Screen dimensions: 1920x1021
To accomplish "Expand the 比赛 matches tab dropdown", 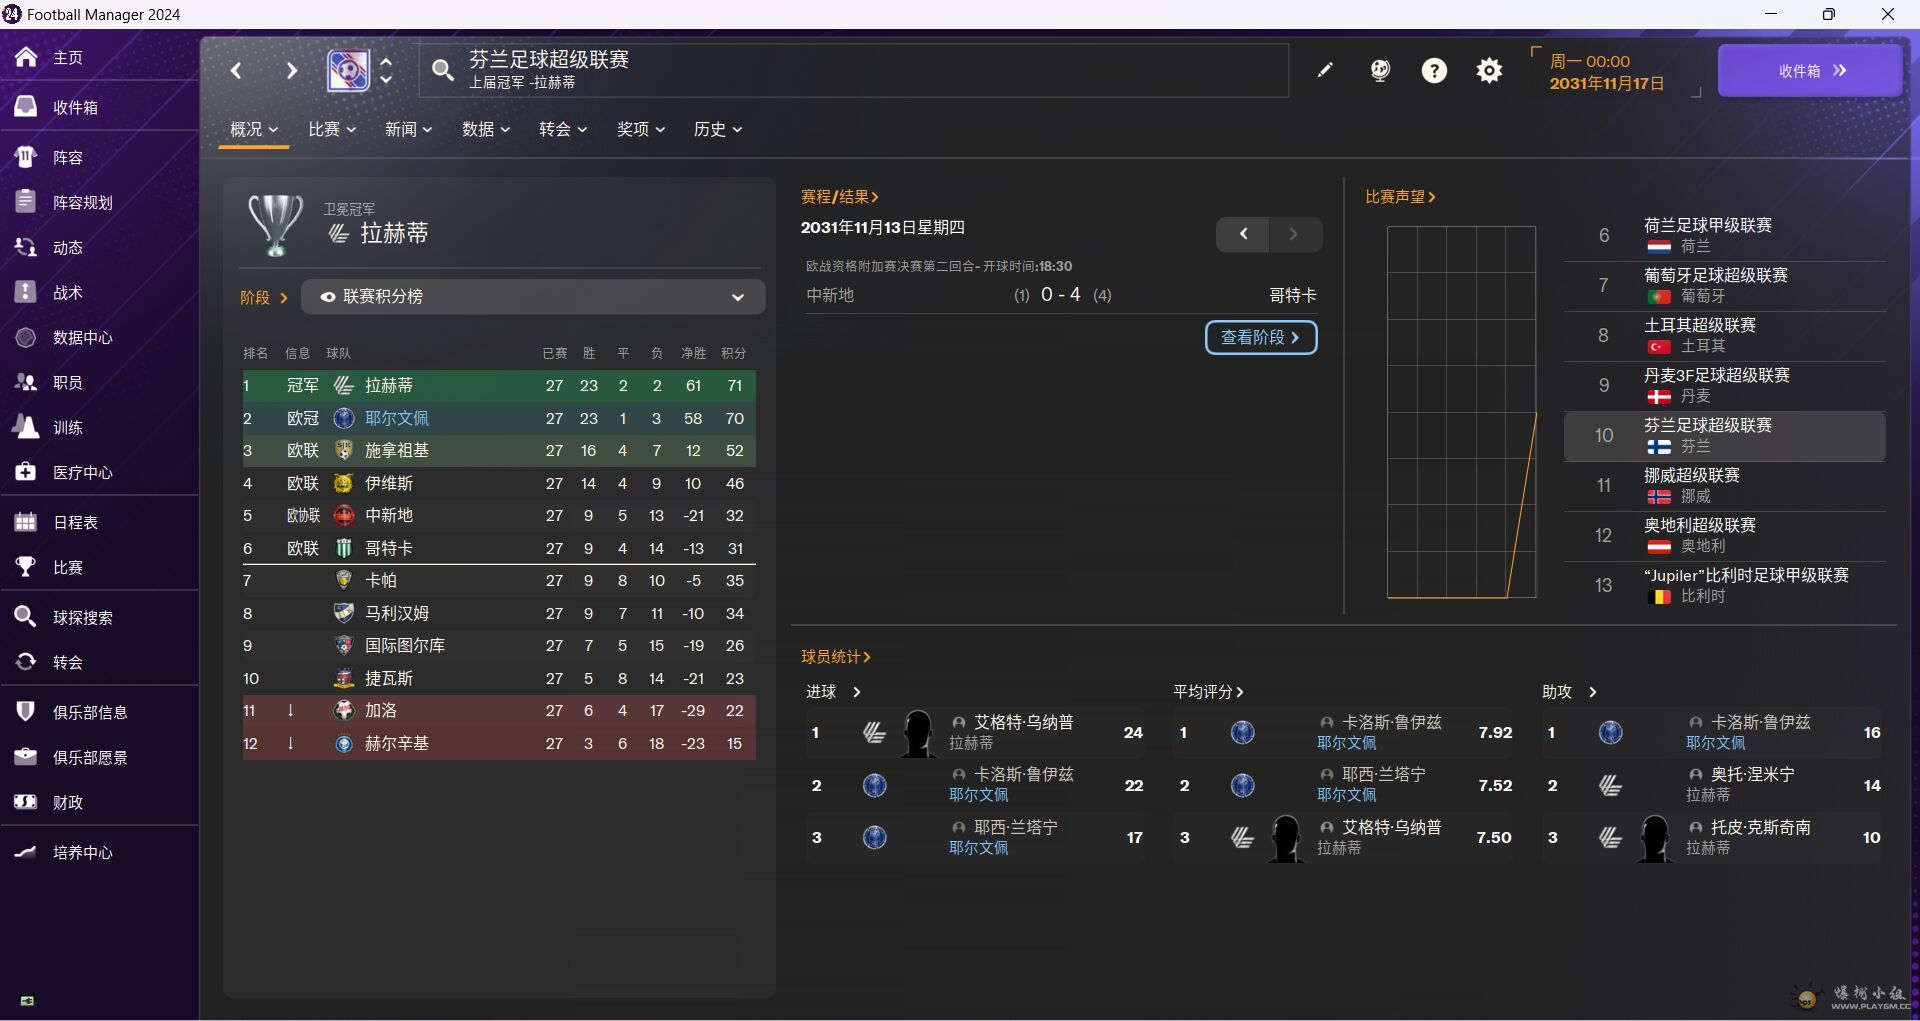I will pyautogui.click(x=332, y=129).
